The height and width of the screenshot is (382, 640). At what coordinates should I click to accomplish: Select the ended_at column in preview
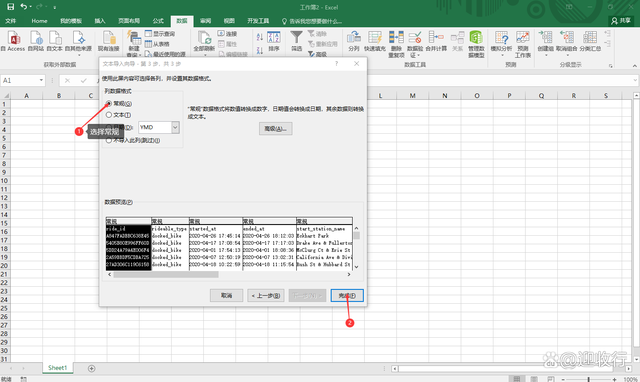click(269, 244)
